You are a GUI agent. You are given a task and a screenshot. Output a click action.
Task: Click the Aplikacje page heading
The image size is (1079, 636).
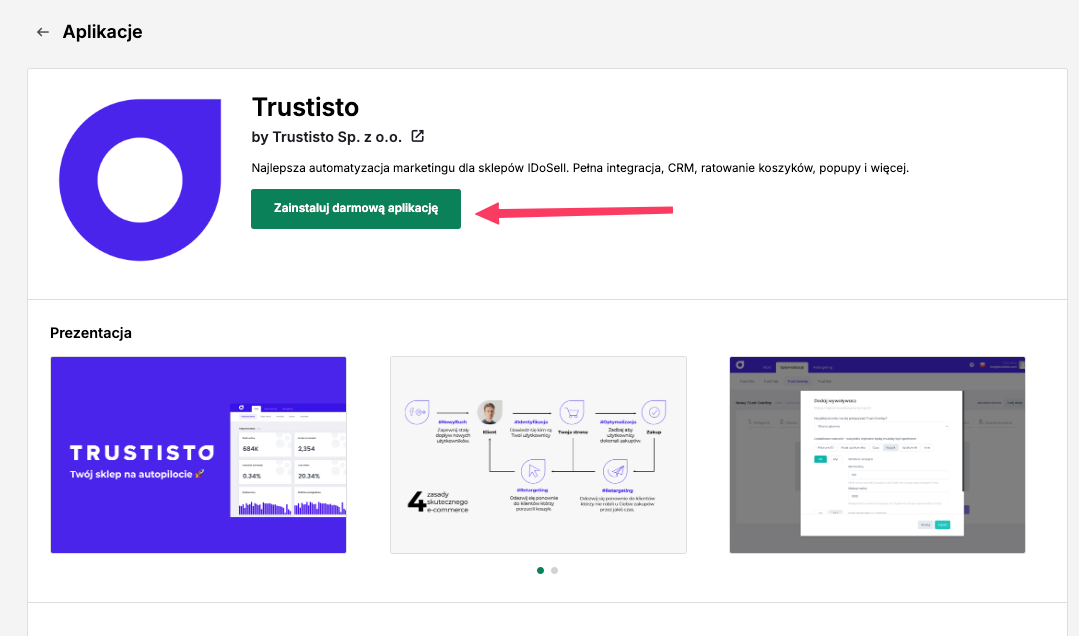click(x=103, y=32)
